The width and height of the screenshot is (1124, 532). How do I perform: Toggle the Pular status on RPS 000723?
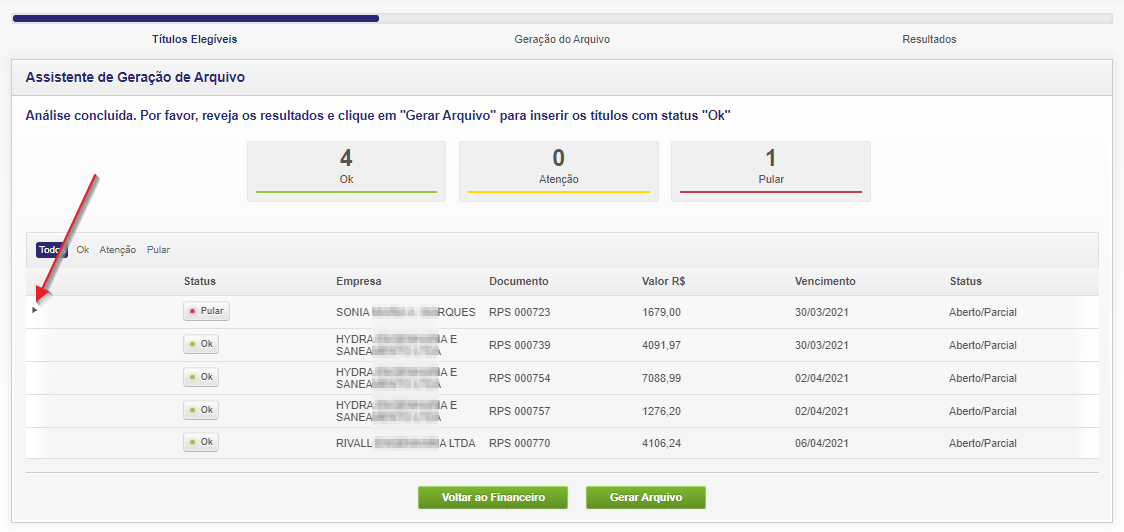(x=206, y=311)
